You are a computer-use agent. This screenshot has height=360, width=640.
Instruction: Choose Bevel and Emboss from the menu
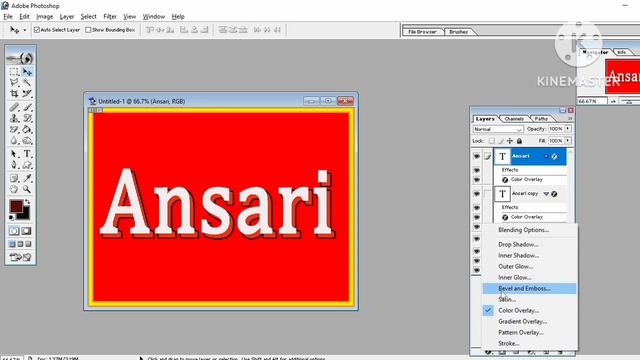[x=529, y=289]
